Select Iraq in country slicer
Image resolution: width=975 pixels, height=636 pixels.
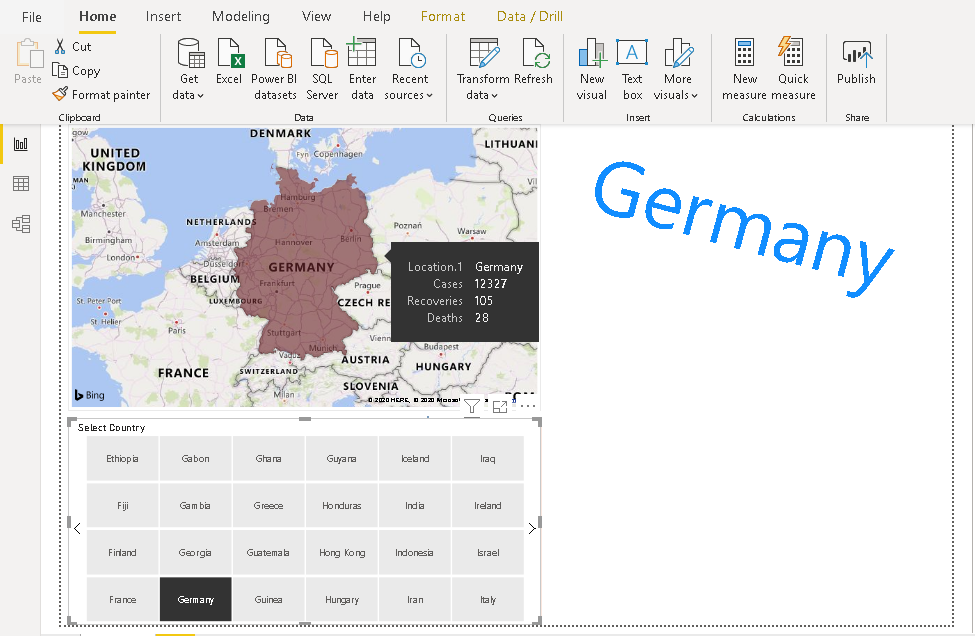click(x=488, y=459)
